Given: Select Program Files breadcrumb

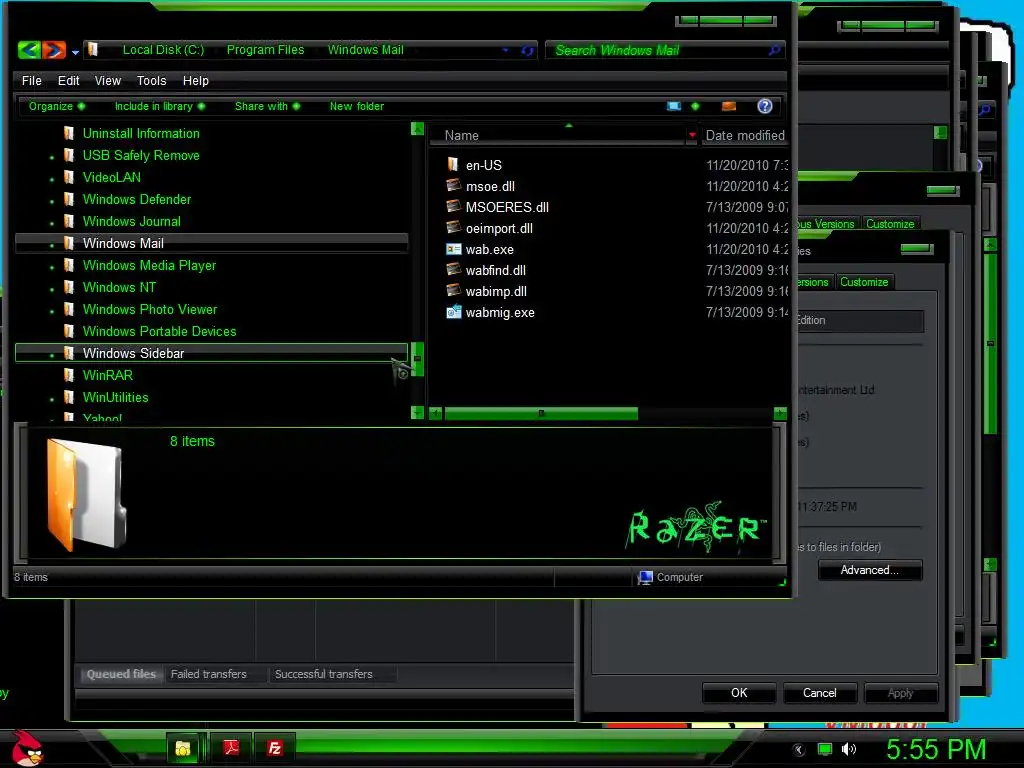Looking at the screenshot, I should [x=265, y=50].
